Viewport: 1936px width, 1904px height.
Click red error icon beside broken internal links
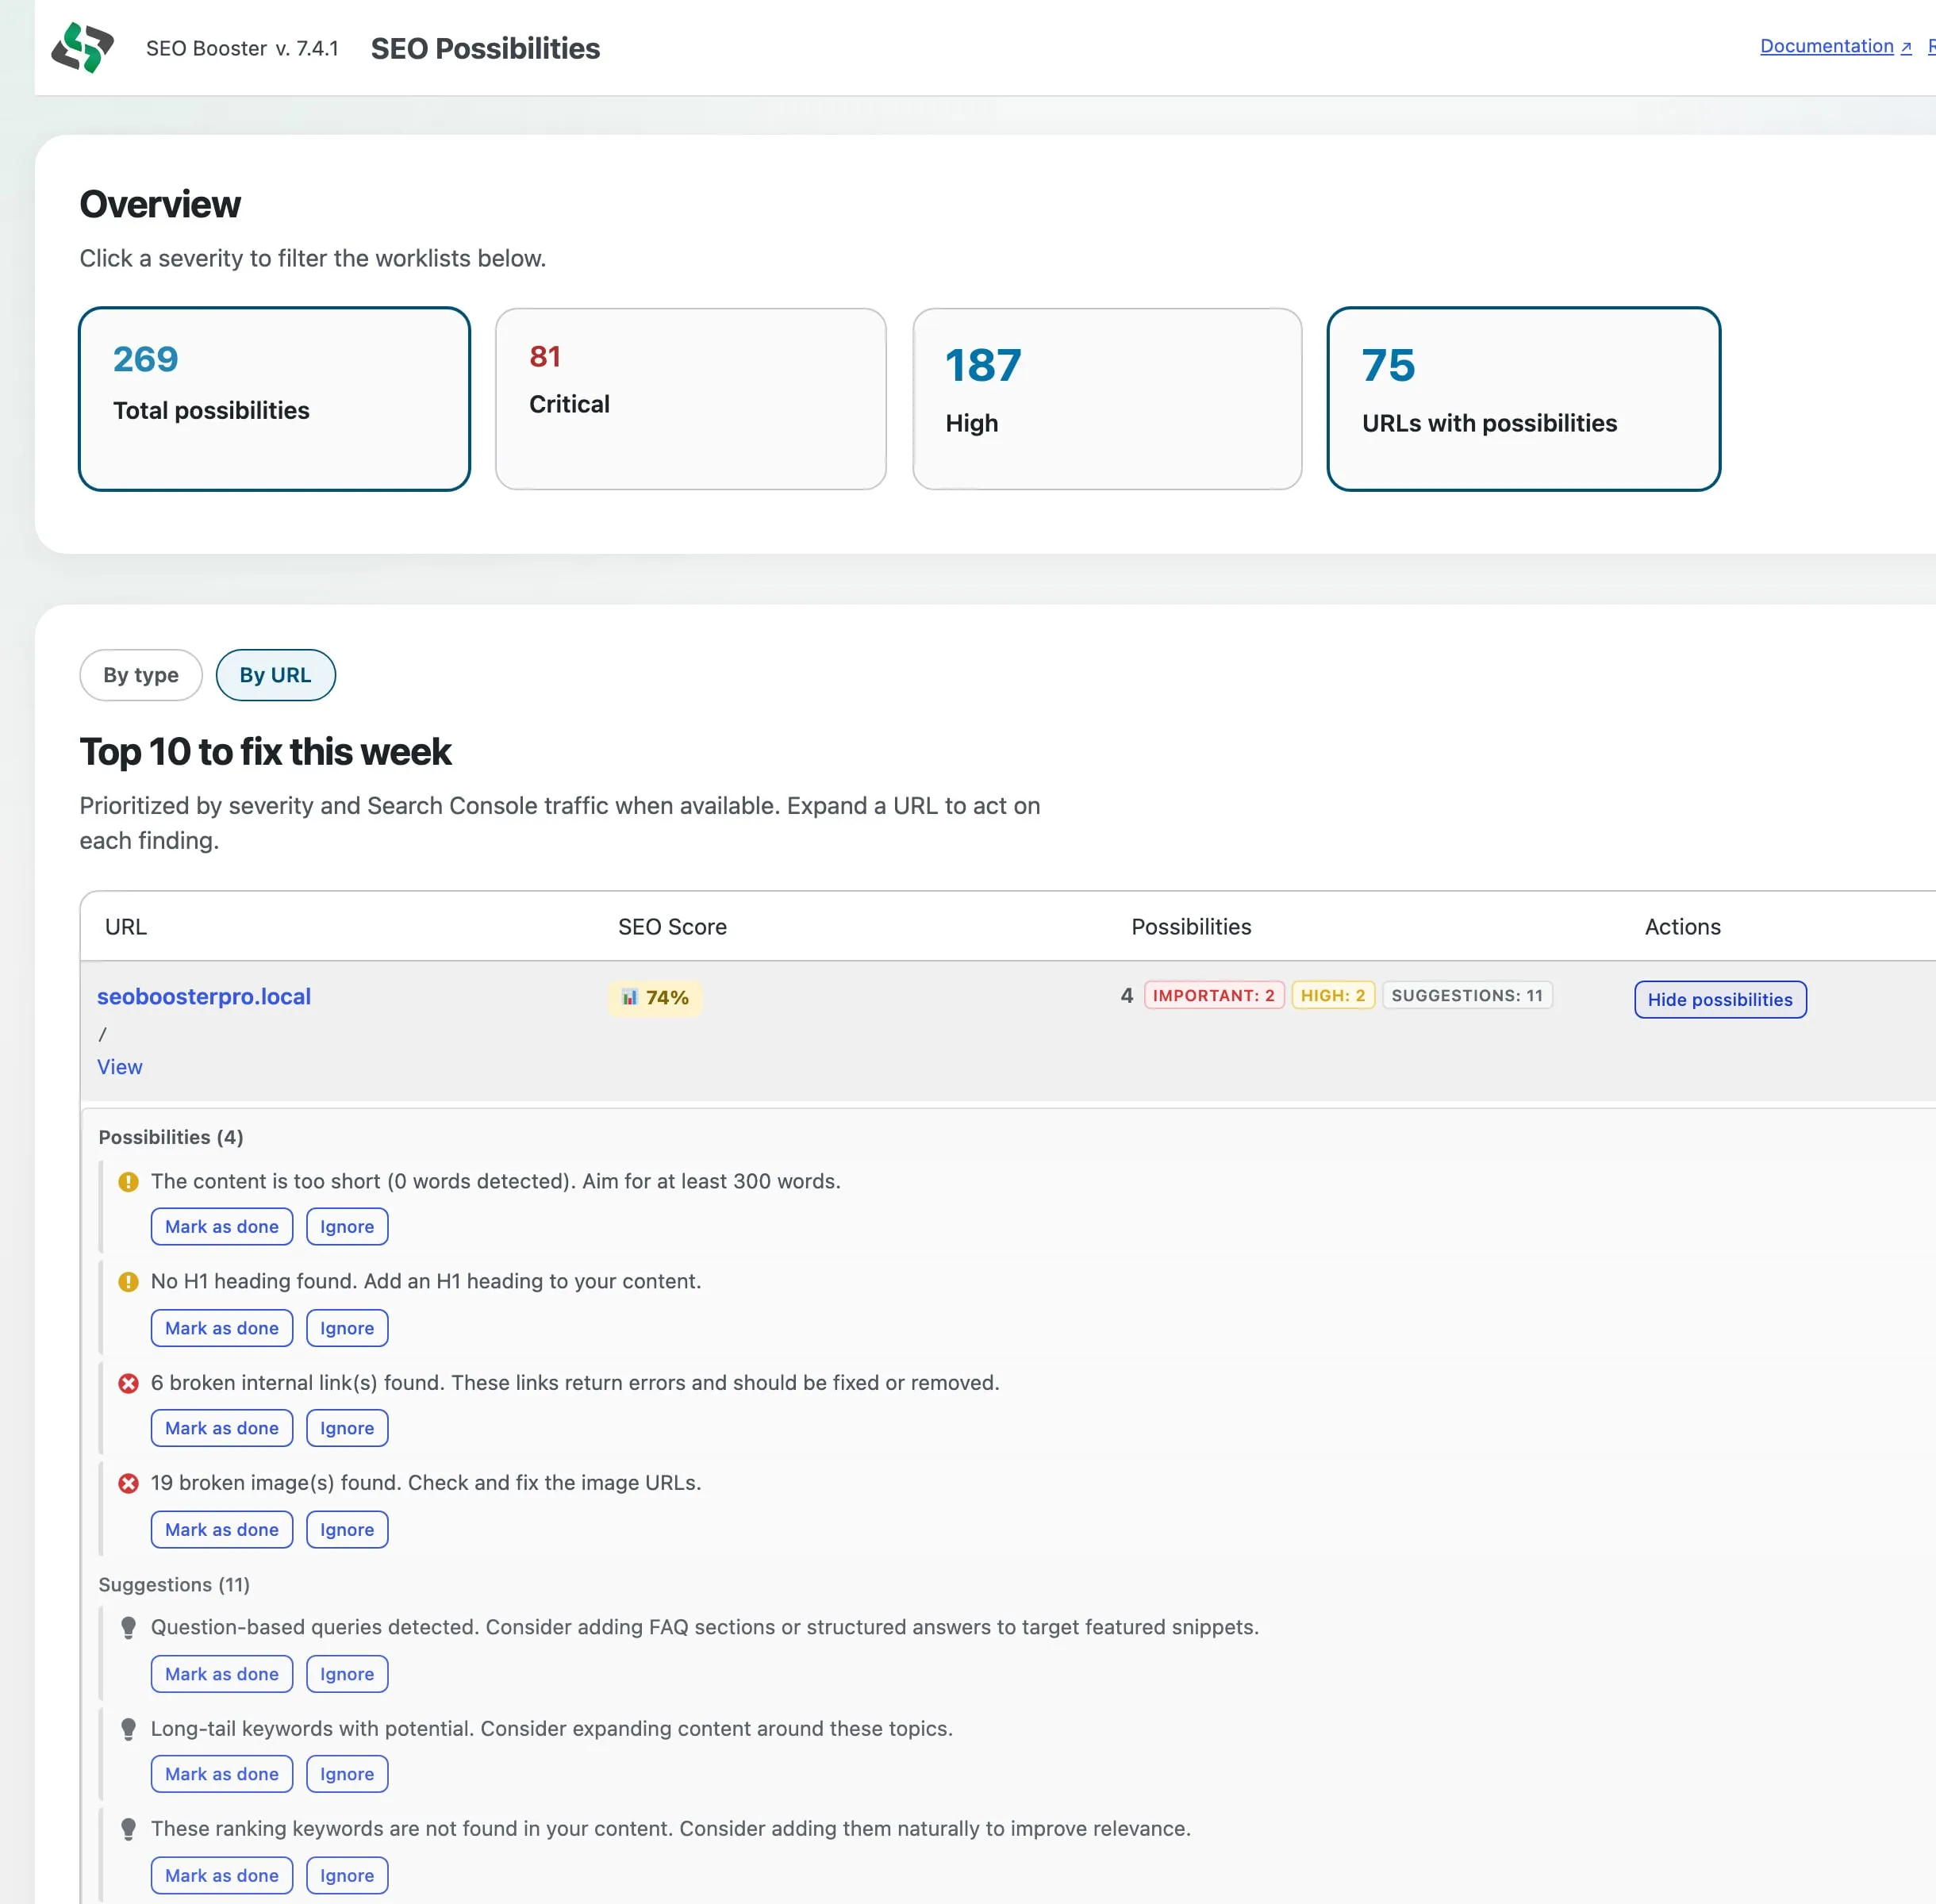point(128,1383)
